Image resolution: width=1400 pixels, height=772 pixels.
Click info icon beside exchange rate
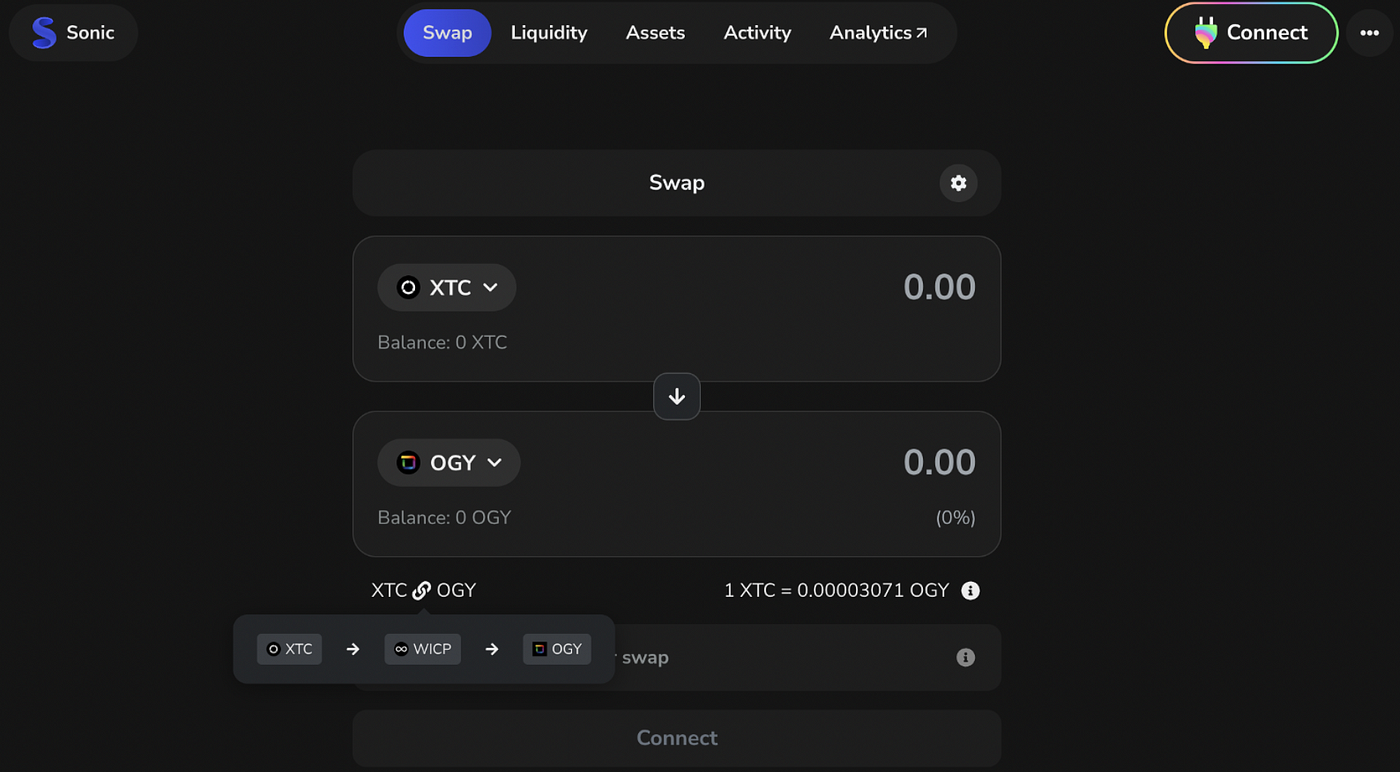970,590
